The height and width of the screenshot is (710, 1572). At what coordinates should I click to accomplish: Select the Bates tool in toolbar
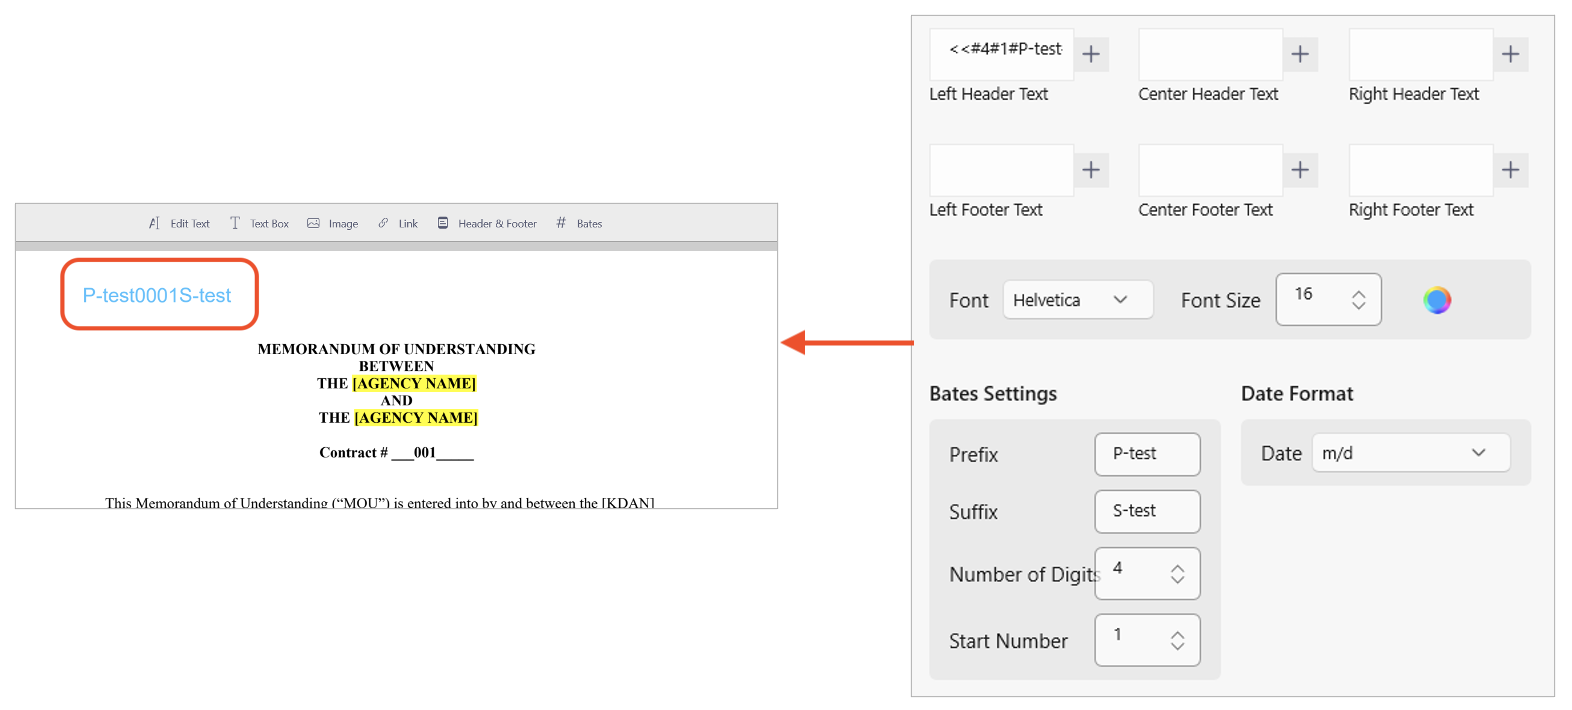point(580,224)
